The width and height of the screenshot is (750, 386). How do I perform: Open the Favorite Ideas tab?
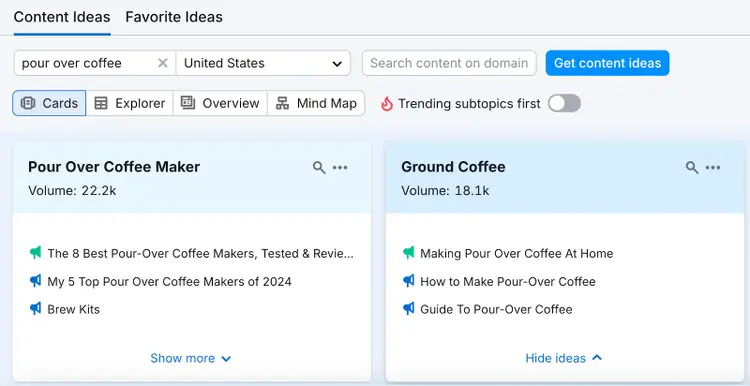tap(174, 17)
